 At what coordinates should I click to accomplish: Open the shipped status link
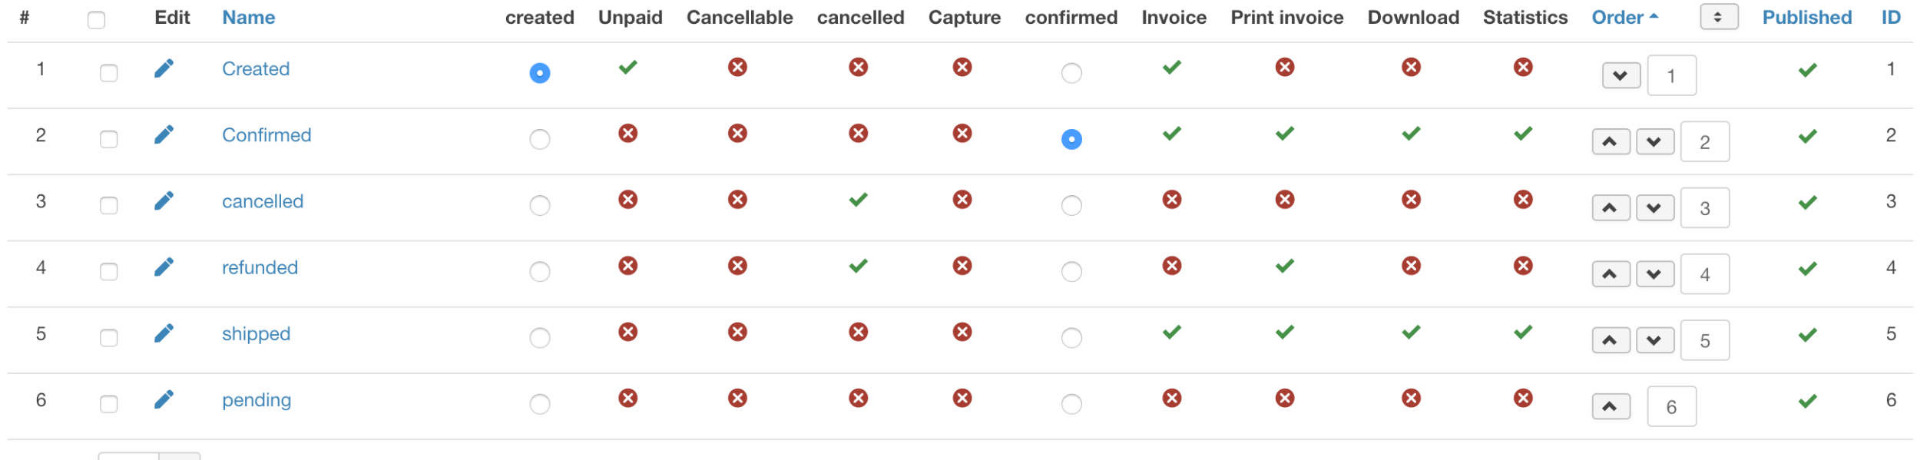point(256,334)
